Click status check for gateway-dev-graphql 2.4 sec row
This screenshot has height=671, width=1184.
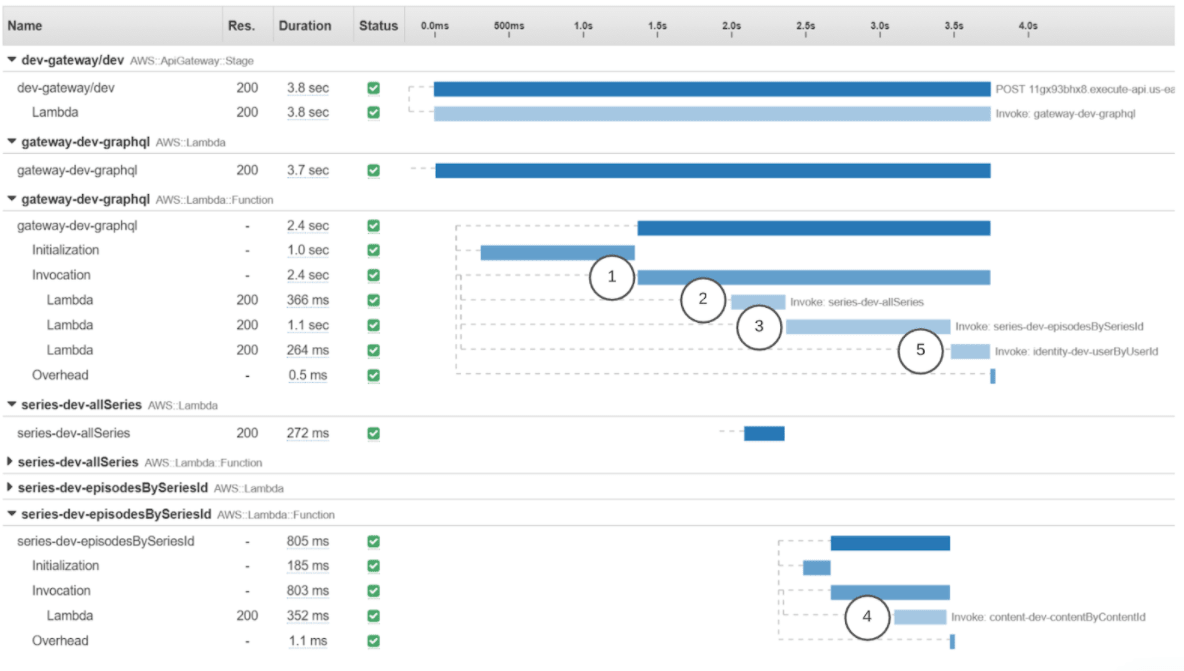(x=374, y=226)
